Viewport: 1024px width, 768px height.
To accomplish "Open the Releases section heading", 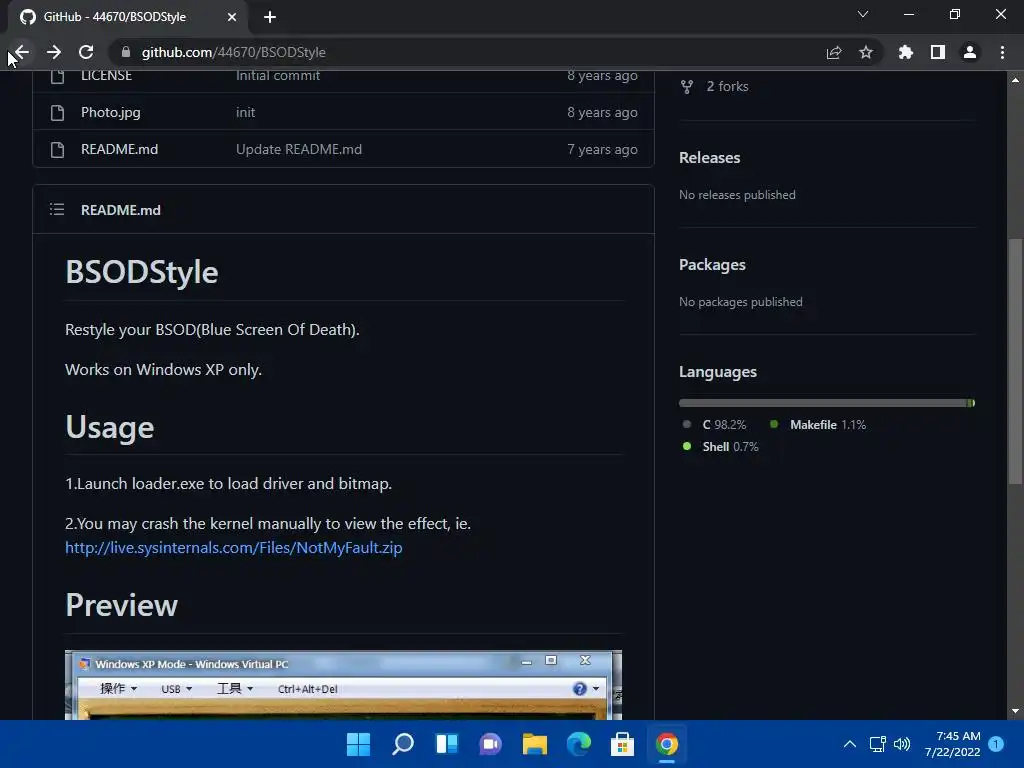I will point(709,158).
